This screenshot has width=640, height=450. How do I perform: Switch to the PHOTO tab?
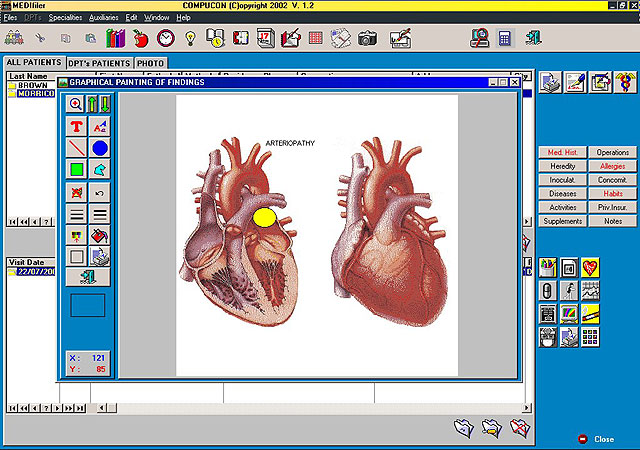tap(150, 63)
